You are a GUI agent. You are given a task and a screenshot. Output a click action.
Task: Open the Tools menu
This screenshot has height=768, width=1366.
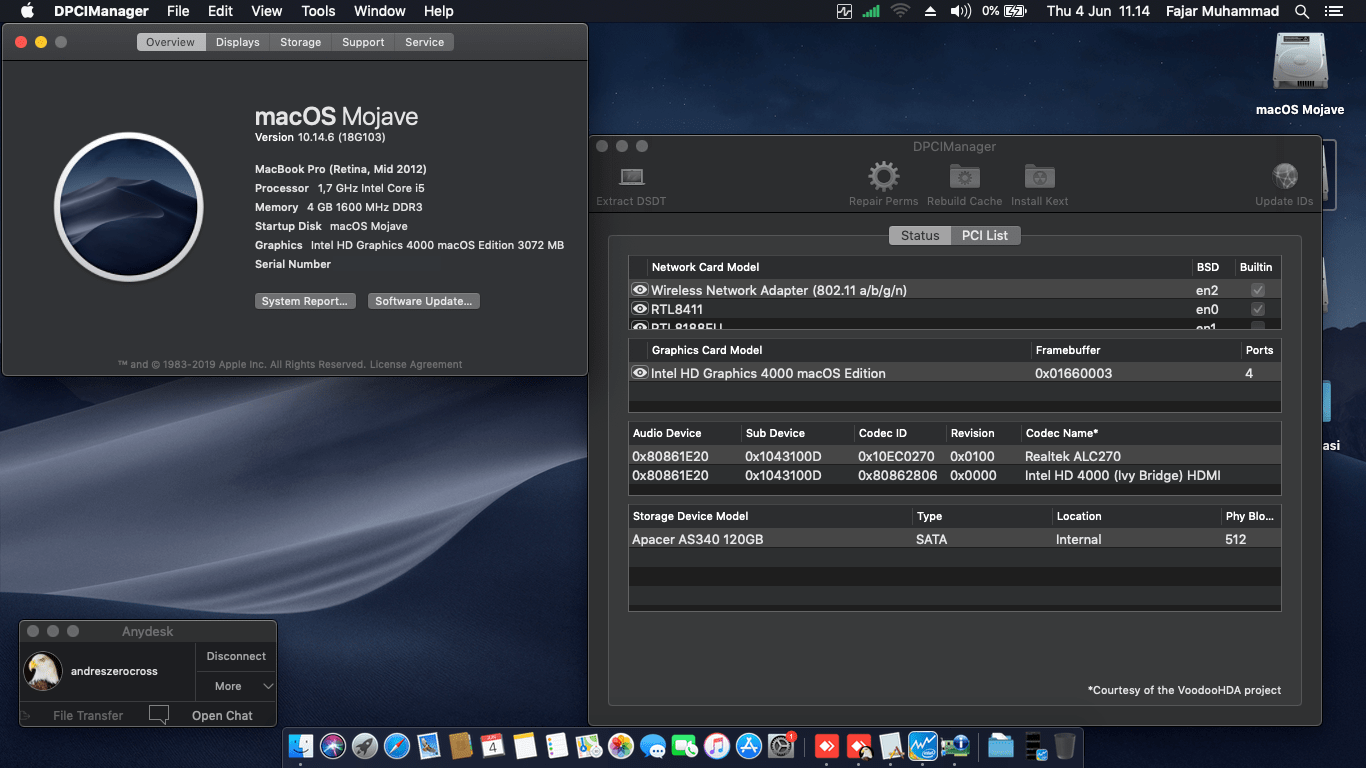coord(318,11)
